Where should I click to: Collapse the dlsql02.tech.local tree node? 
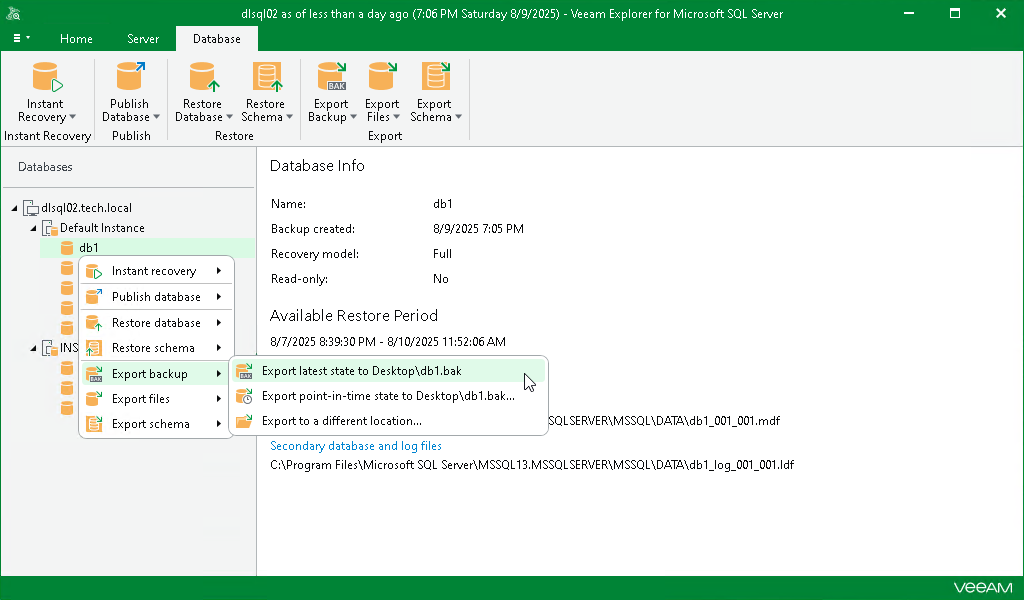(14, 207)
